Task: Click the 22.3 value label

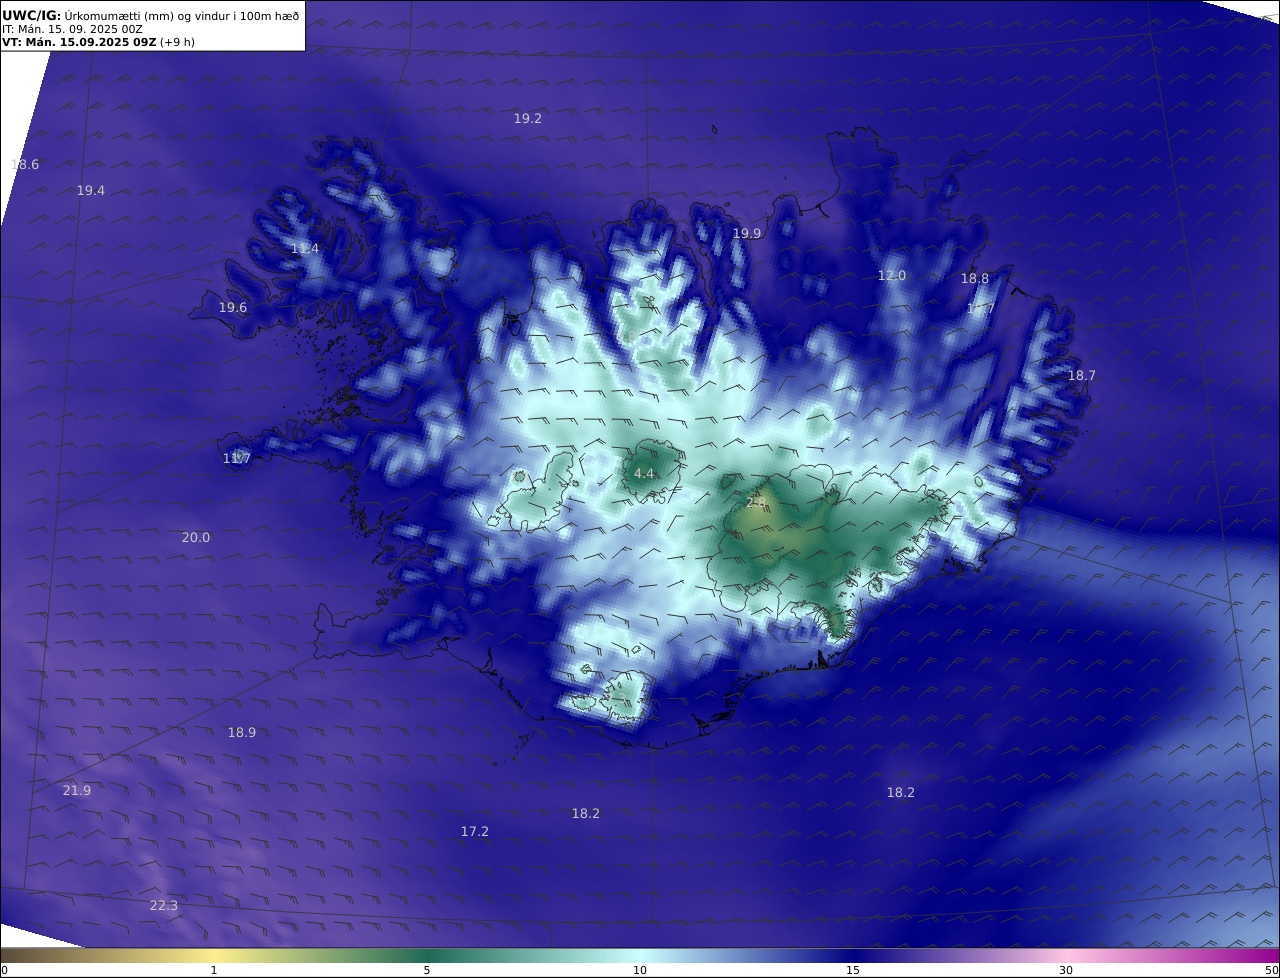Action: [x=164, y=905]
